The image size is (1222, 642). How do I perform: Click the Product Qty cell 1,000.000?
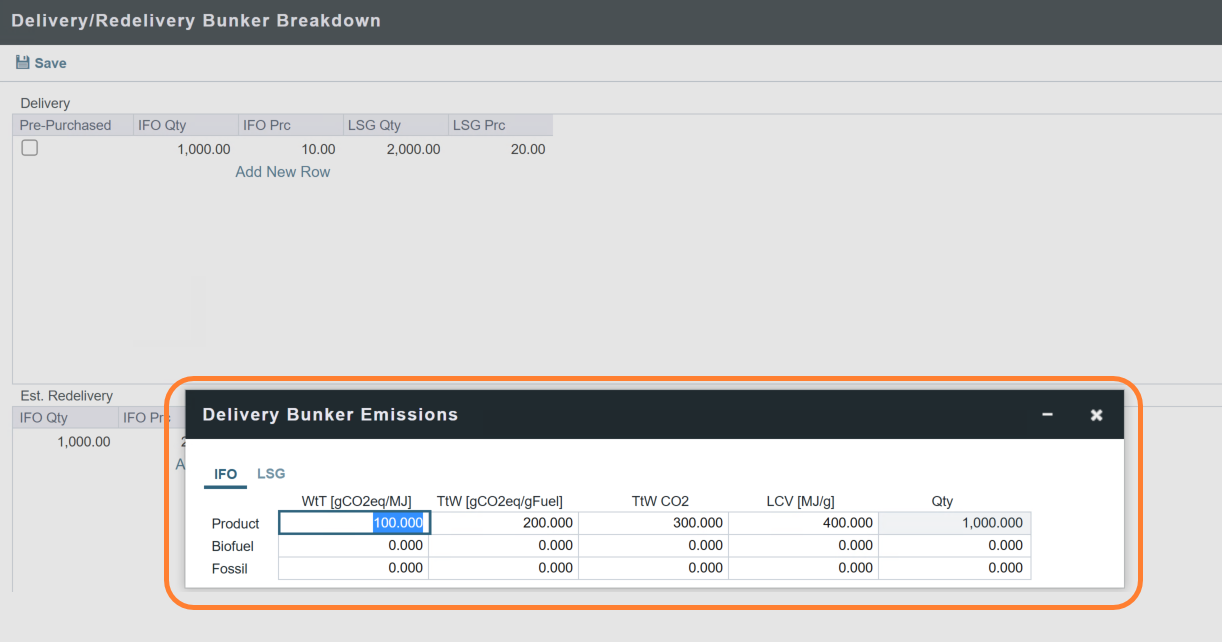coord(954,523)
